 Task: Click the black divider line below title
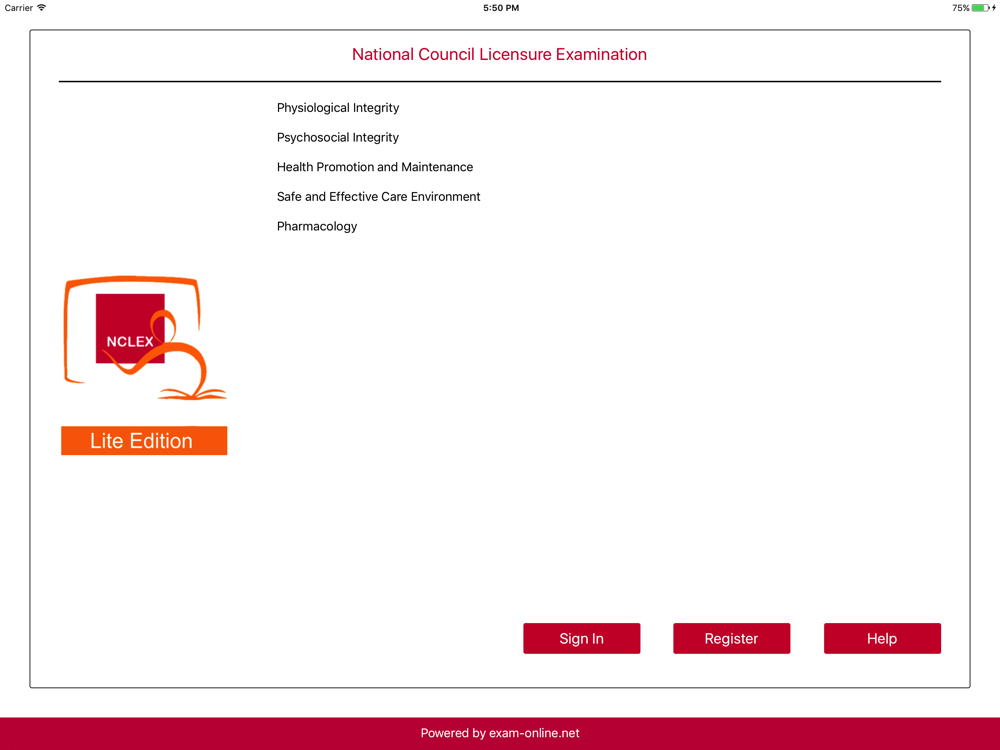click(x=500, y=82)
